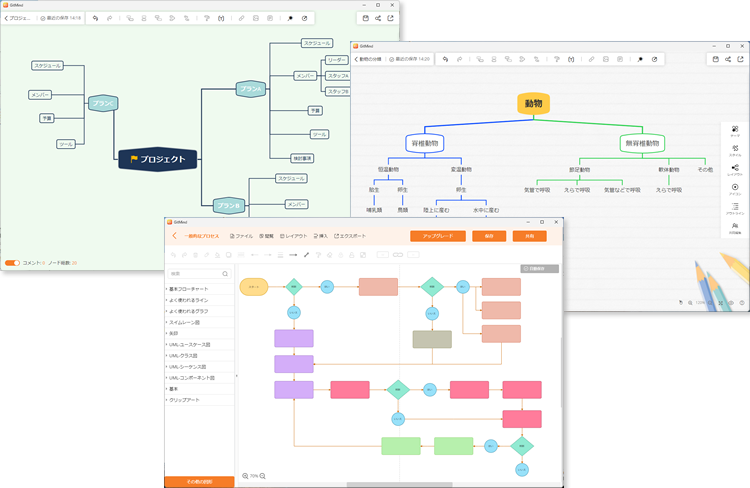Click the orange アップグレード button
Screen dimensions: 750x488
pyautogui.click(x=438, y=236)
